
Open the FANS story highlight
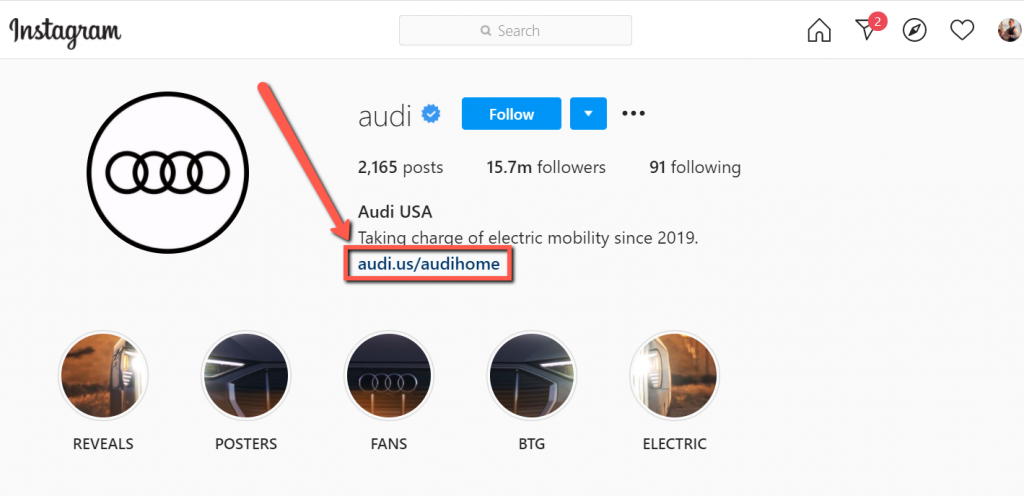389,376
